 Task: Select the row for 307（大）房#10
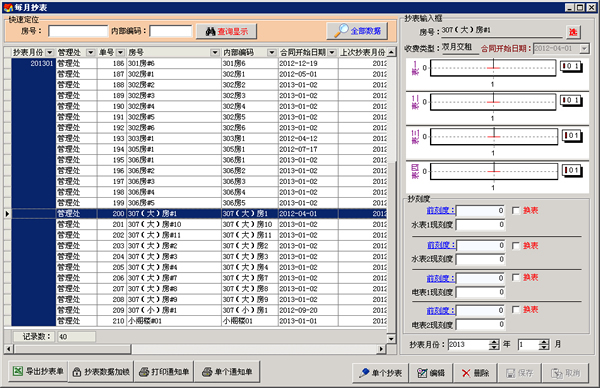point(199,224)
